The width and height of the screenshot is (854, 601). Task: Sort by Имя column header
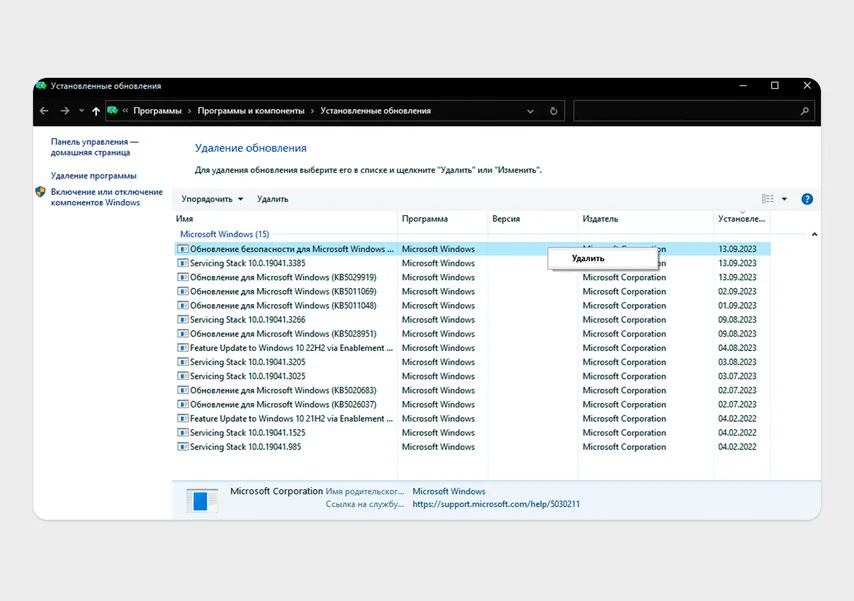(x=285, y=218)
